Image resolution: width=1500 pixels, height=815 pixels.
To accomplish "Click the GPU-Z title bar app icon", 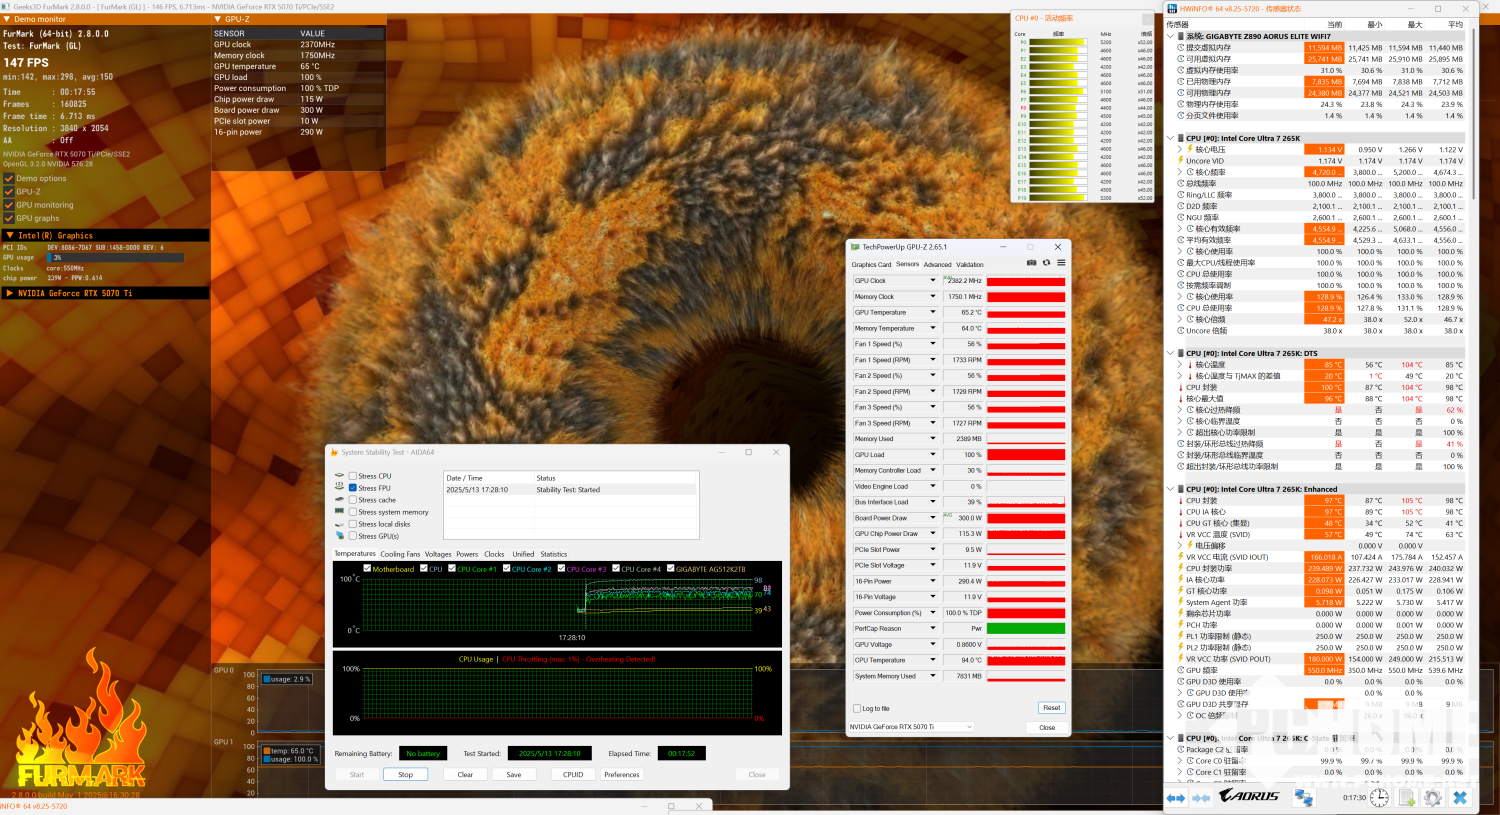I will tap(855, 247).
